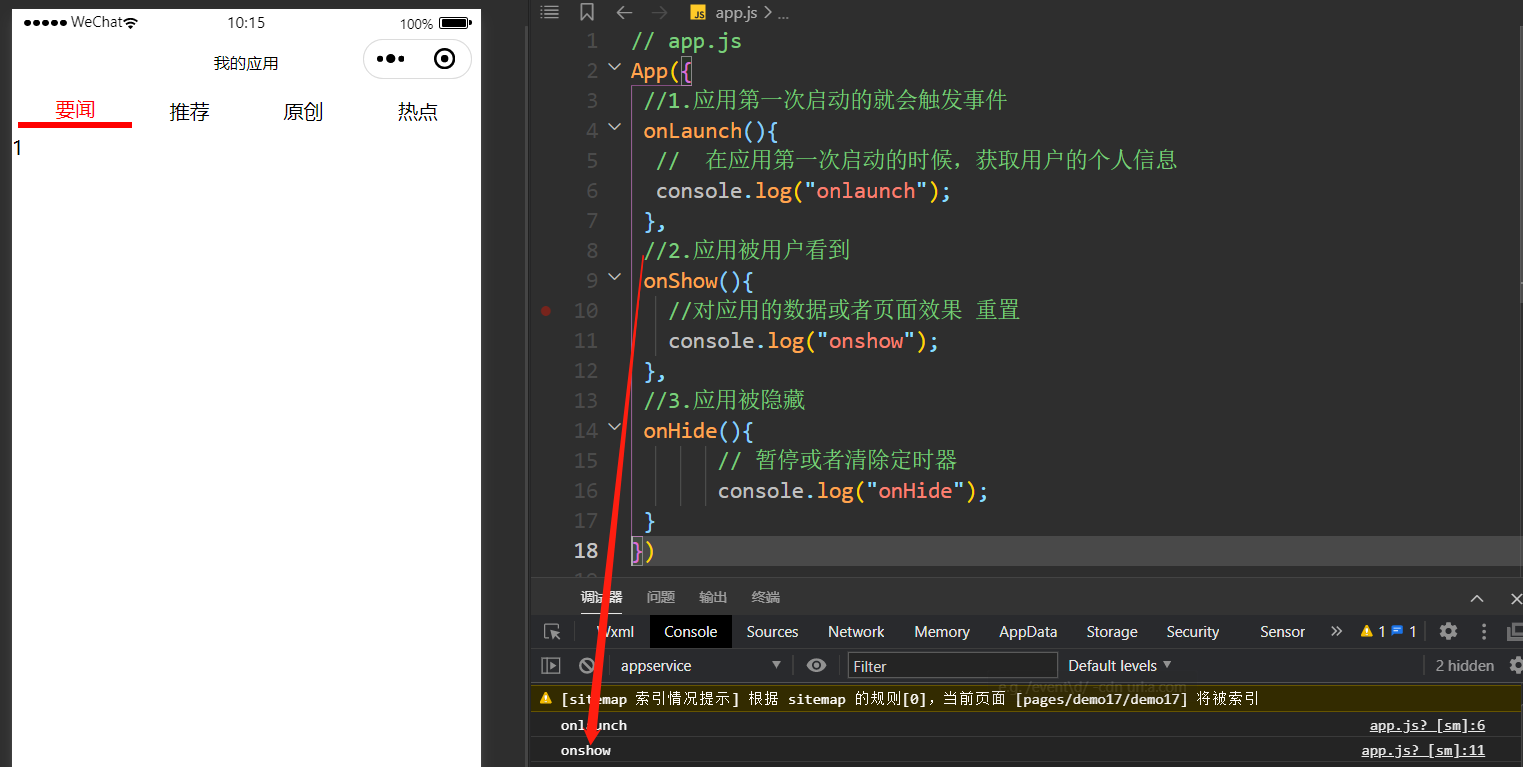Activate the element inspector picker icon
Viewport: 1523px width, 767px height.
[552, 632]
